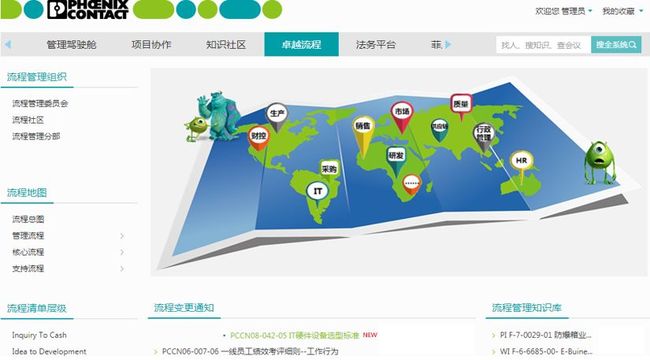Open the 欢迎您 管理员 user dropdown
Screen dimensions: 650x360
tap(563, 11)
